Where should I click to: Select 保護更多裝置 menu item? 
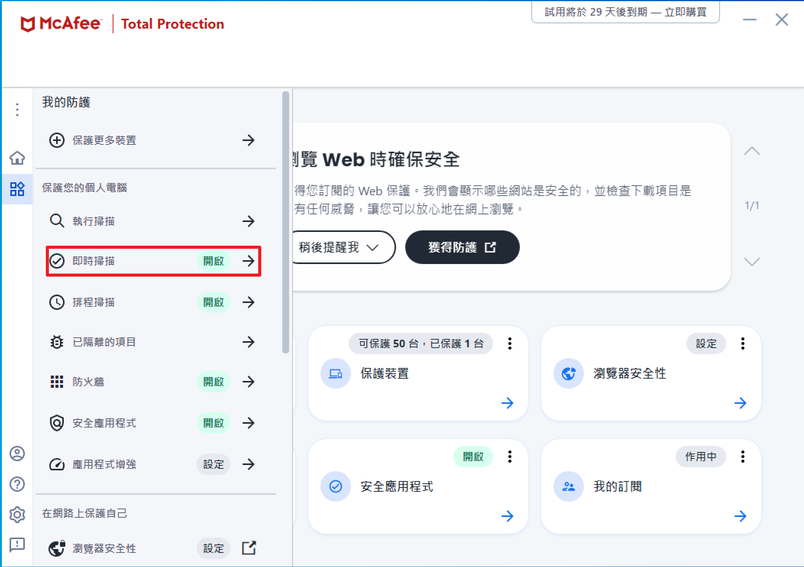click(x=153, y=140)
